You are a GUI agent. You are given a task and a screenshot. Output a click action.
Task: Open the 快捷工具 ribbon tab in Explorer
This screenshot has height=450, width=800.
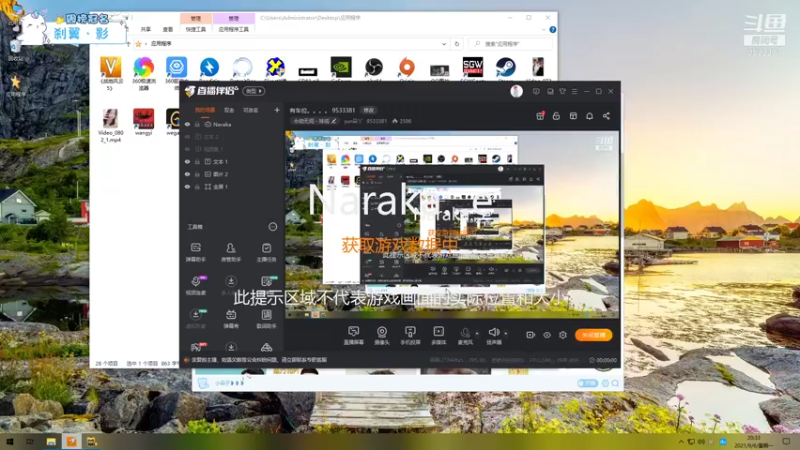coord(195,30)
